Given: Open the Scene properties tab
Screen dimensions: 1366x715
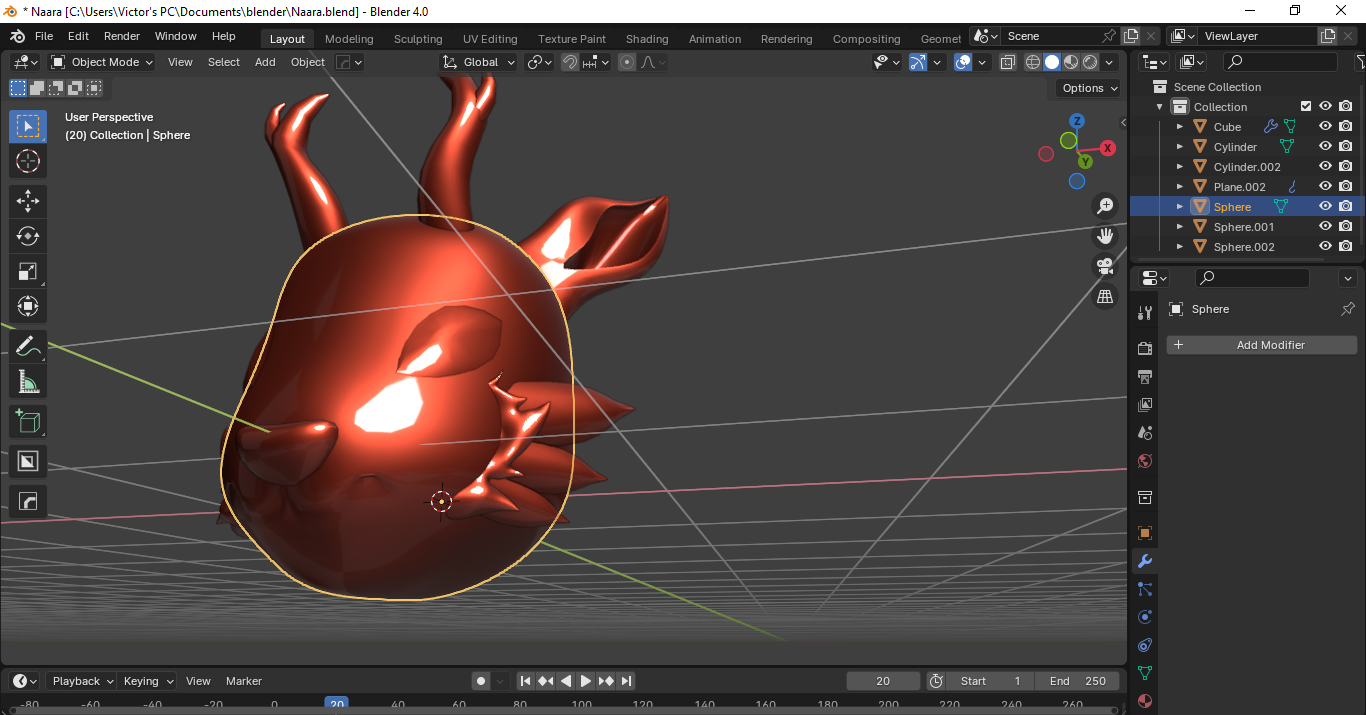Looking at the screenshot, I should (x=1145, y=433).
